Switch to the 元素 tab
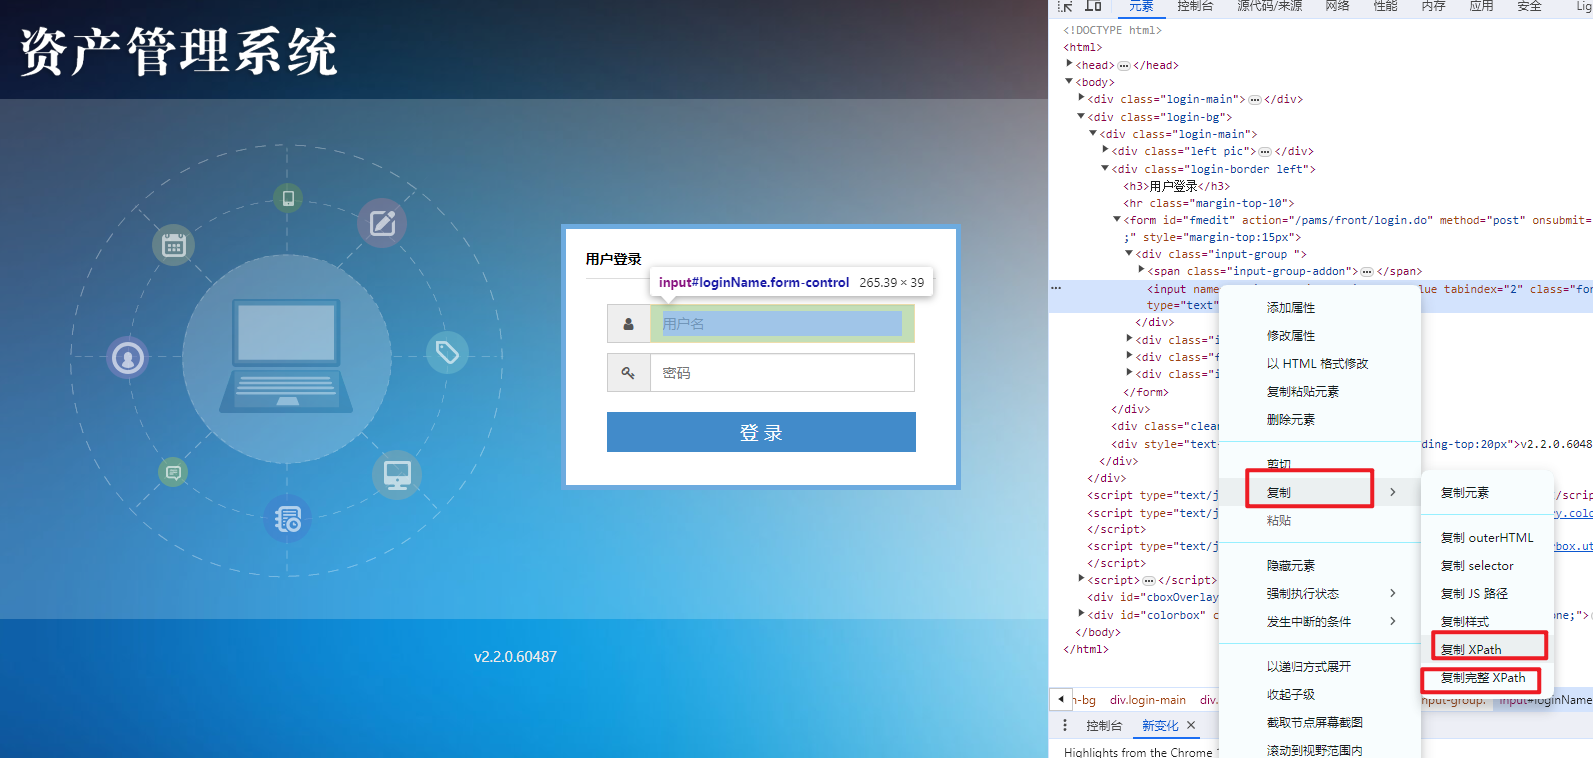Image resolution: width=1593 pixels, height=758 pixels. tap(1141, 6)
